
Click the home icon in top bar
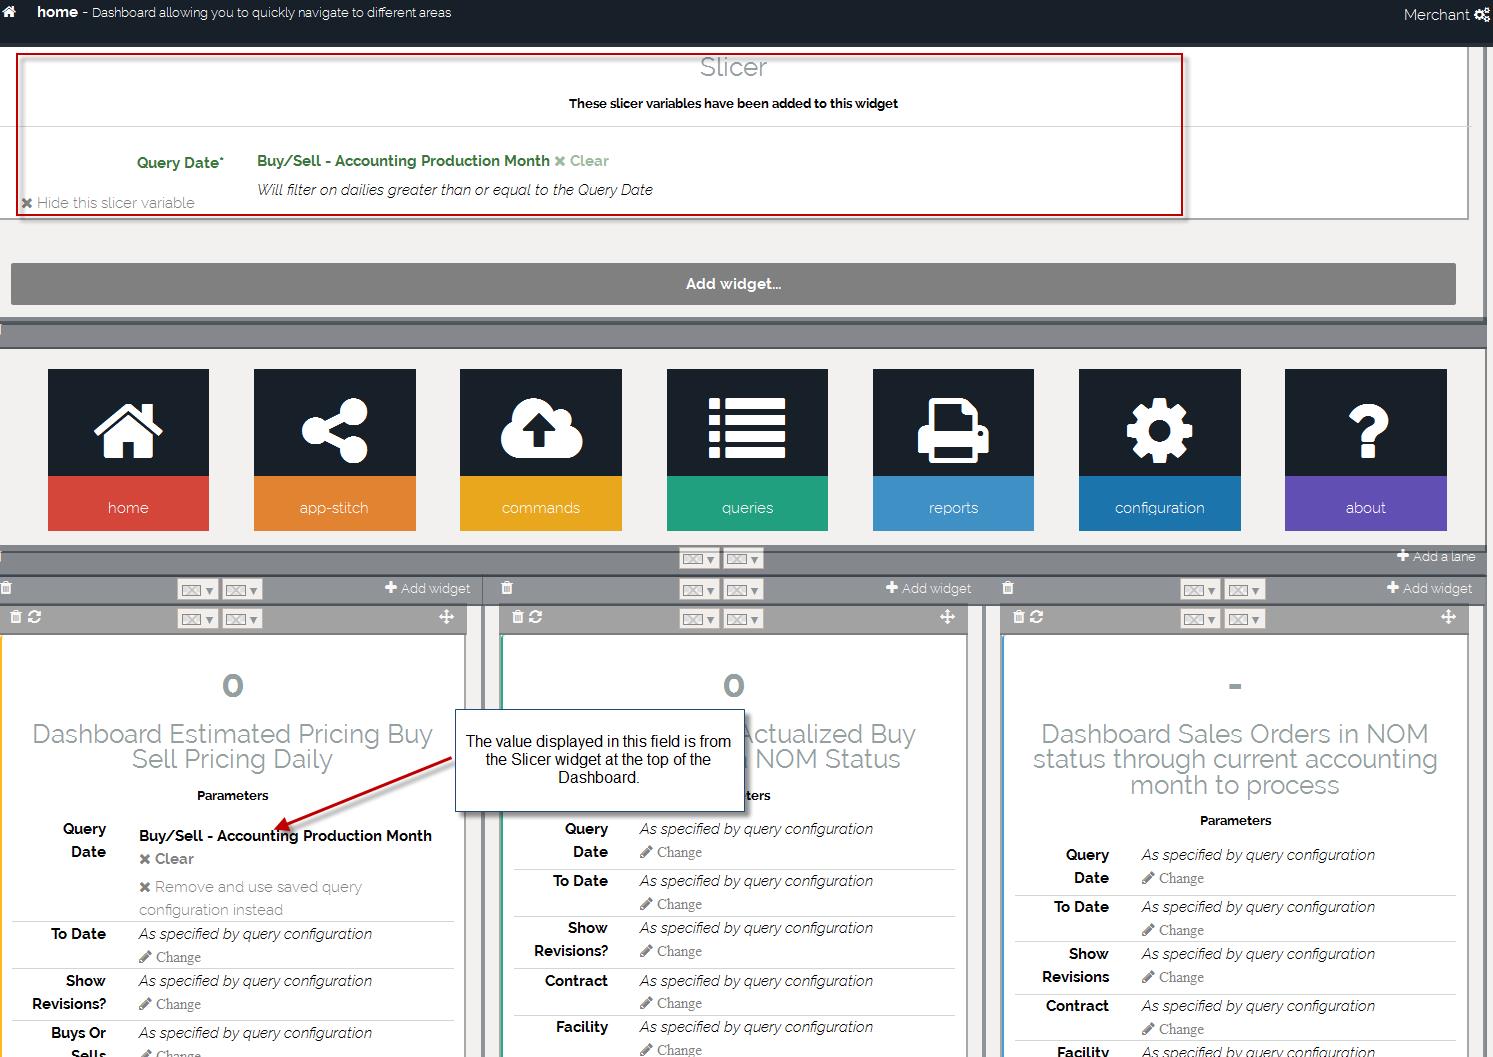pyautogui.click(x=10, y=12)
